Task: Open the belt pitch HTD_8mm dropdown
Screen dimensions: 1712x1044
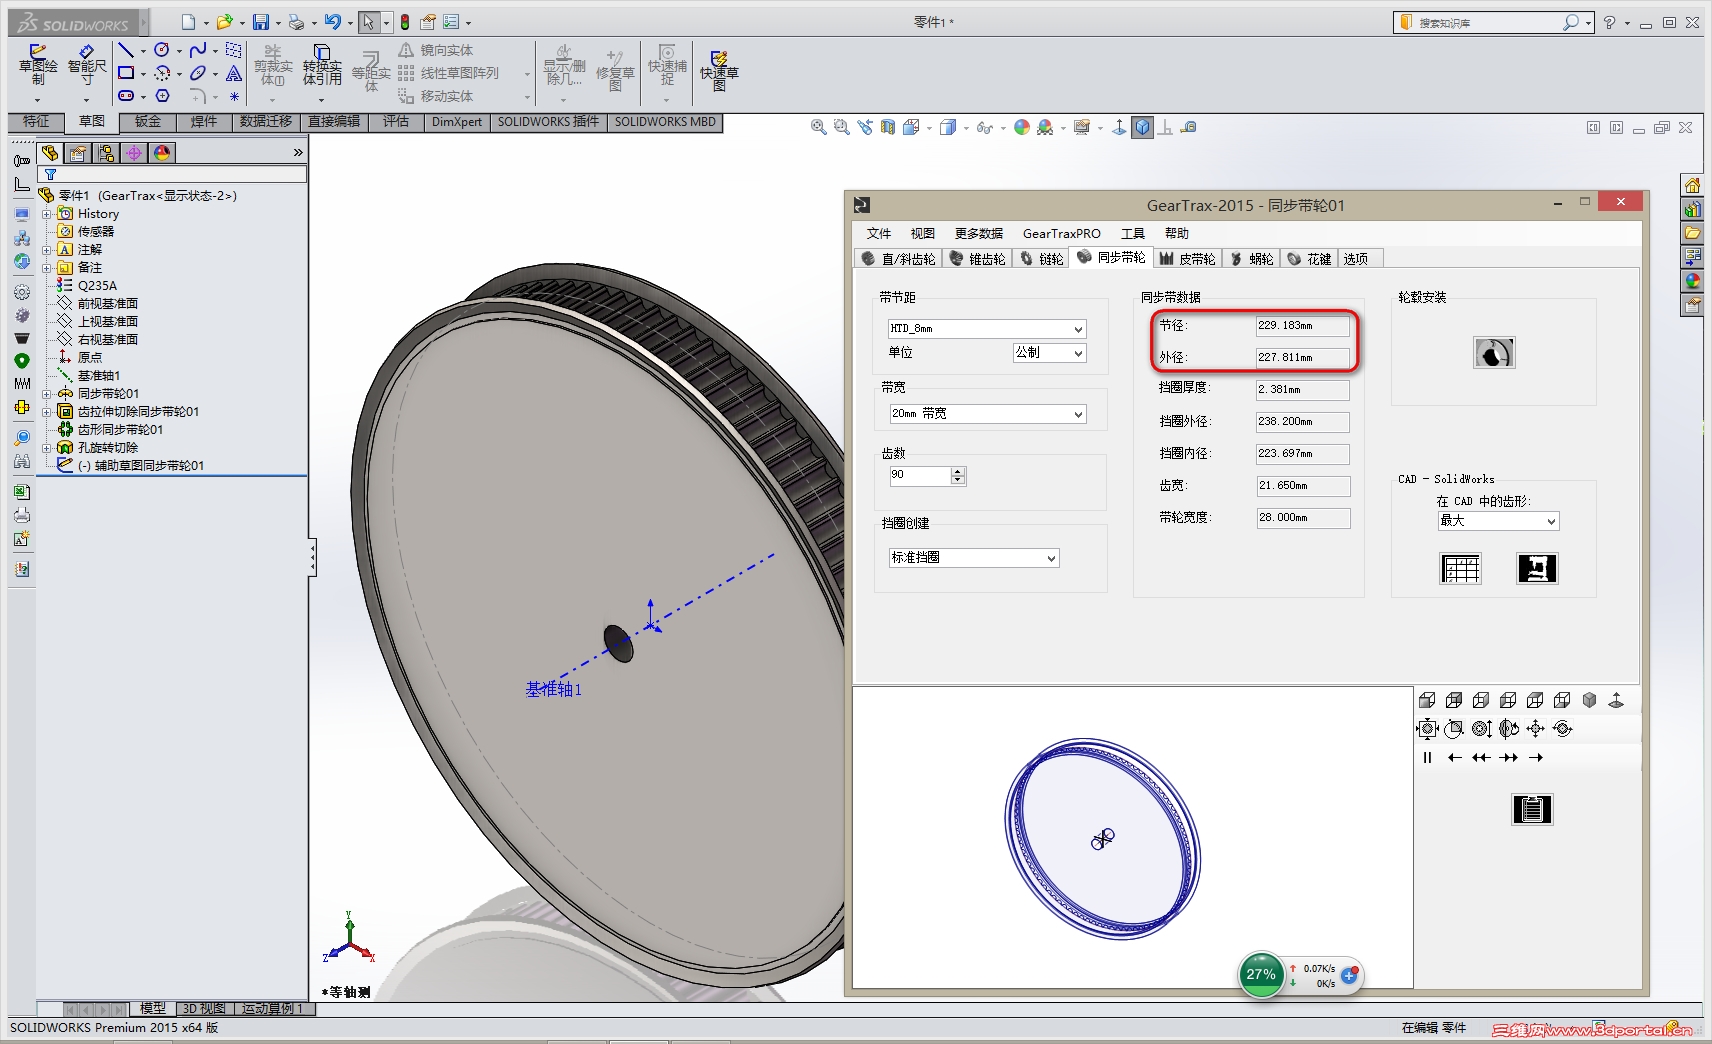Action: (x=987, y=329)
